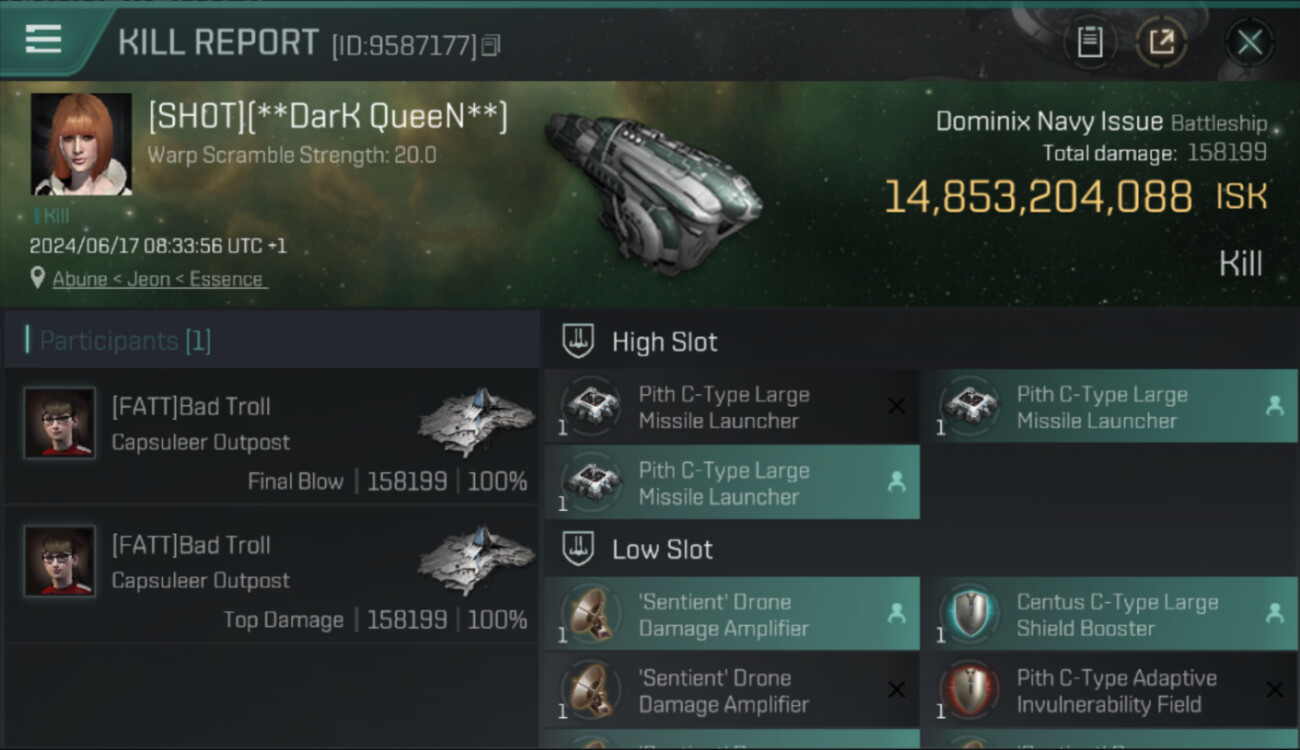This screenshot has height=750, width=1300.
Task: Close the kill report window
Action: [x=1249, y=42]
